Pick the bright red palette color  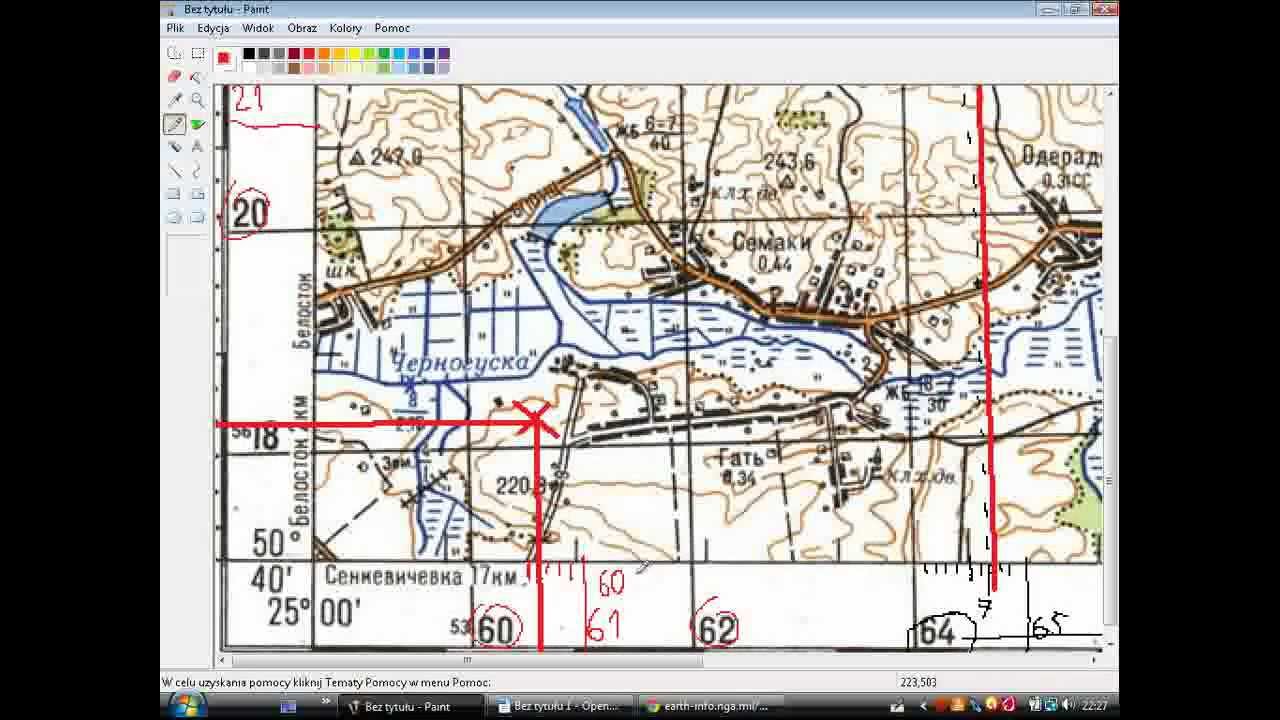pyautogui.click(x=309, y=53)
